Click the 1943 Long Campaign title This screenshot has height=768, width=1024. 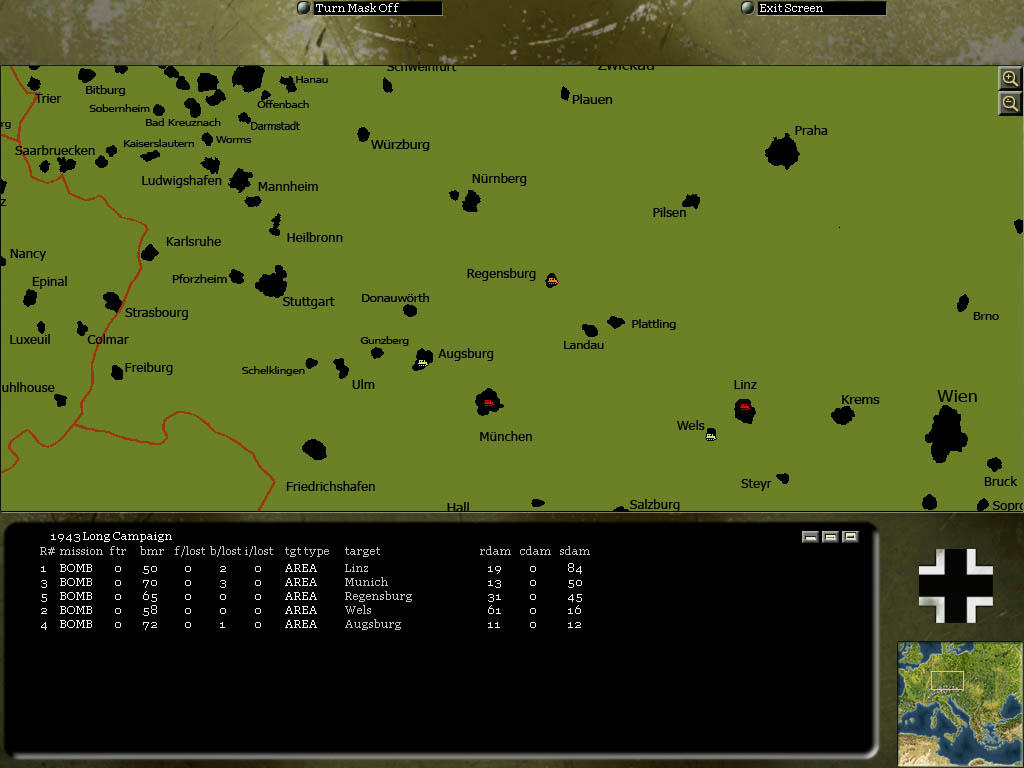click(x=111, y=536)
